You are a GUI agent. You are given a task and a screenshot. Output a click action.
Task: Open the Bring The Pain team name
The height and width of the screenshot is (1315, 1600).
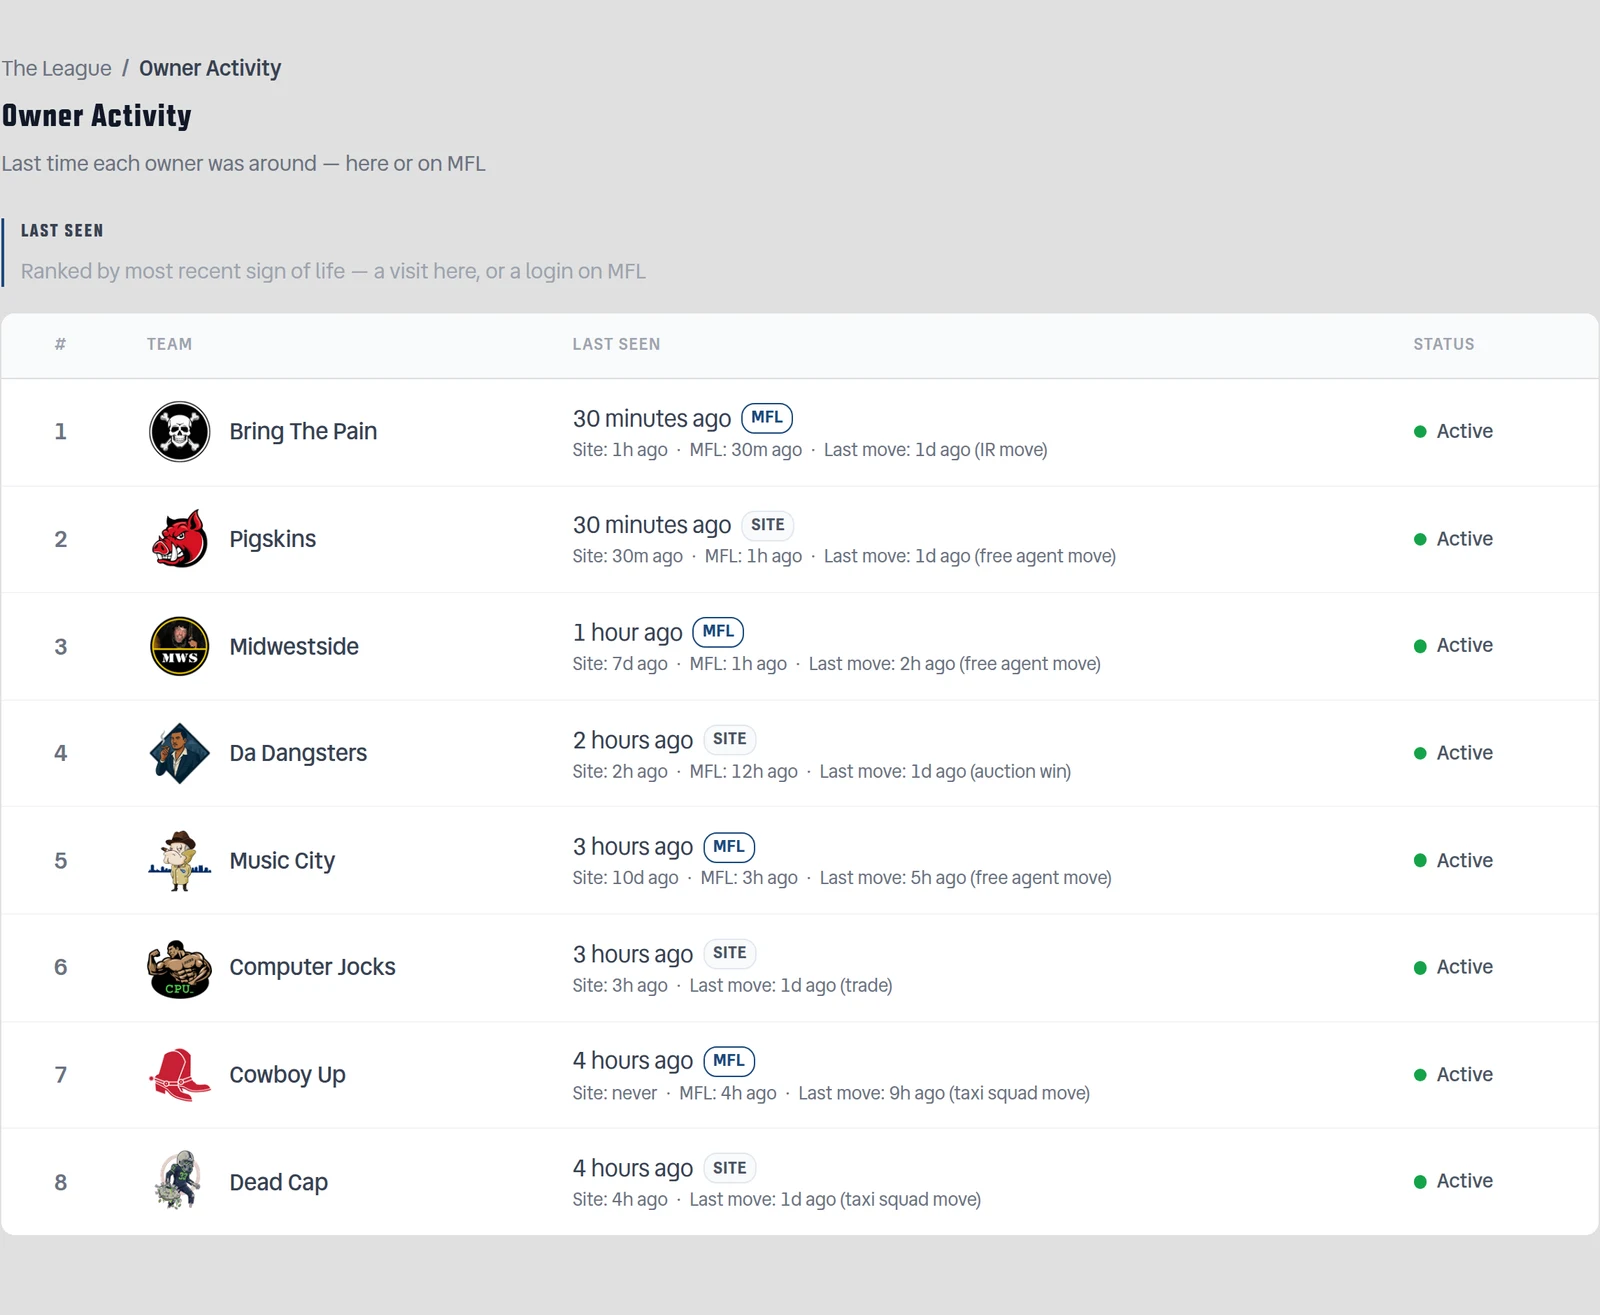click(303, 431)
